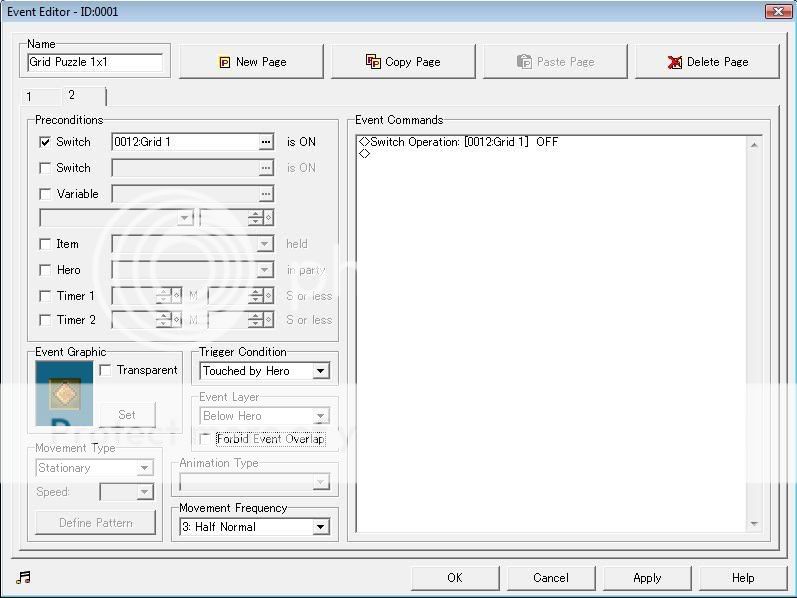Uncheck the first Switch precondition
This screenshot has width=797, height=598.
(45, 142)
